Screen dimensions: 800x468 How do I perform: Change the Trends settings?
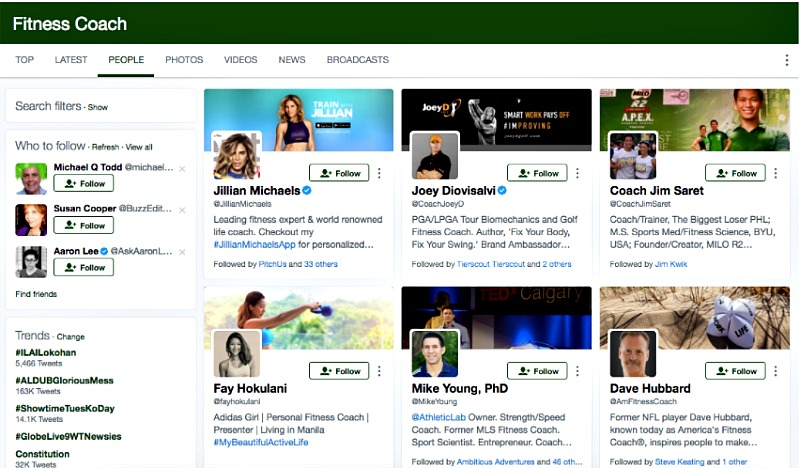(x=70, y=337)
